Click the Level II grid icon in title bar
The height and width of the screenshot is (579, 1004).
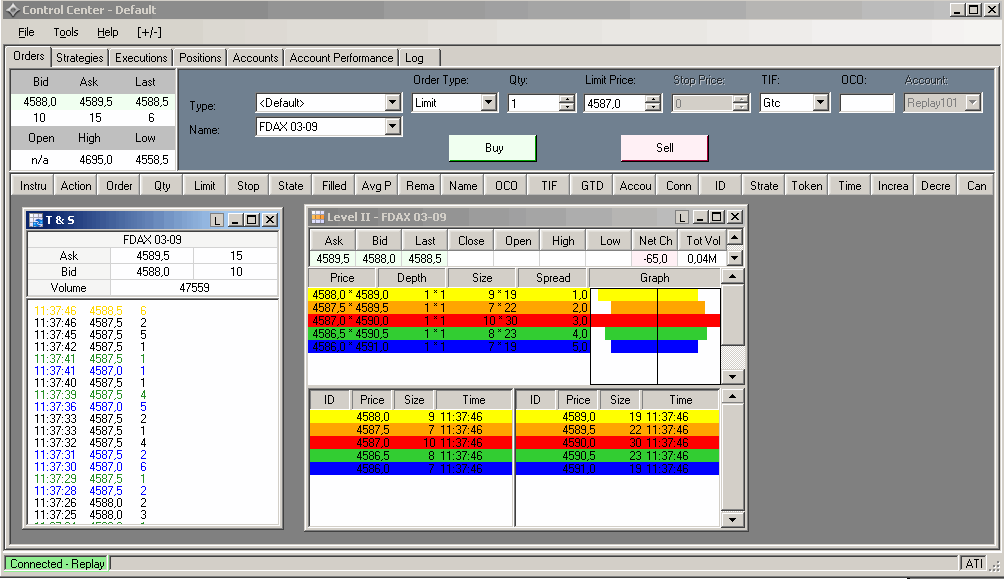coord(317,217)
